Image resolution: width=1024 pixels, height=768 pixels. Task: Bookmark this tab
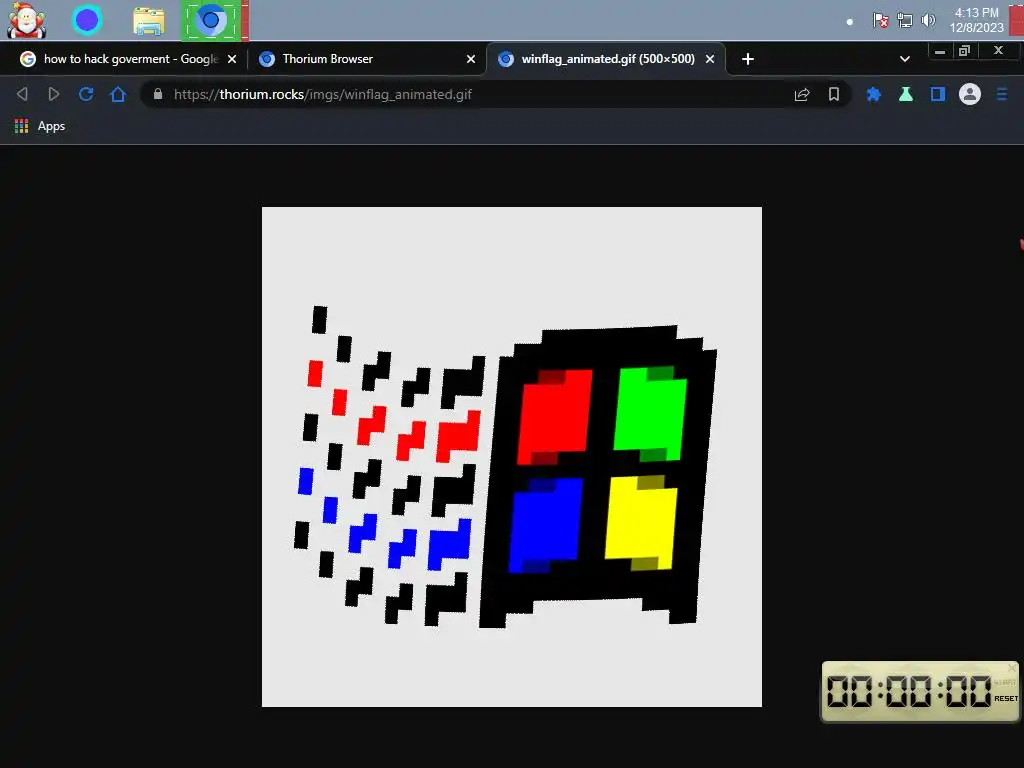pyautogui.click(x=834, y=94)
